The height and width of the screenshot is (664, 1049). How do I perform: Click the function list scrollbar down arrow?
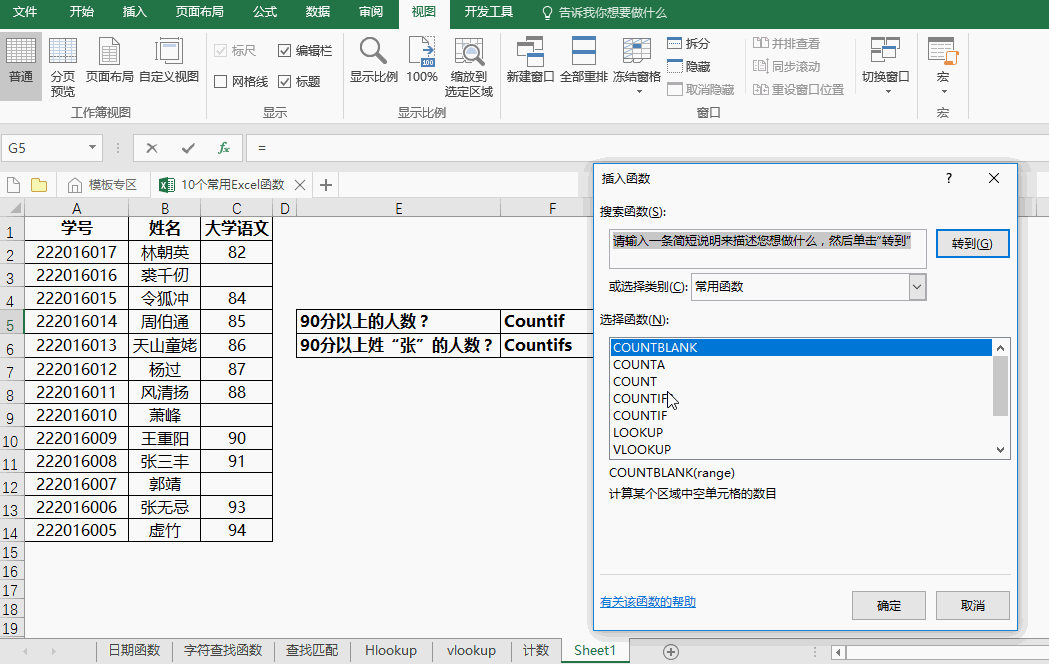[x=1001, y=450]
